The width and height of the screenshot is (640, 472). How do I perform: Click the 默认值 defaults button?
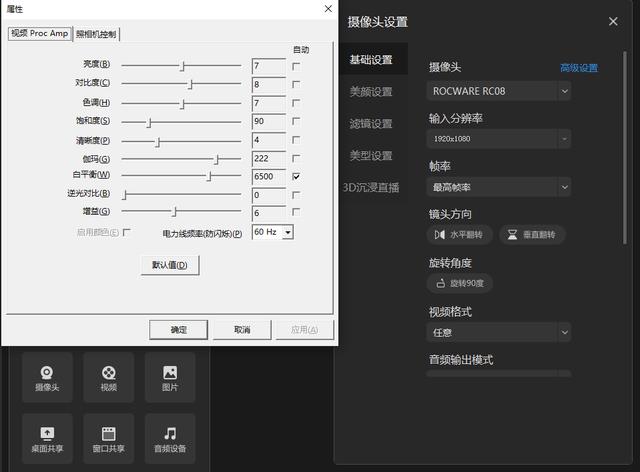tap(170, 265)
